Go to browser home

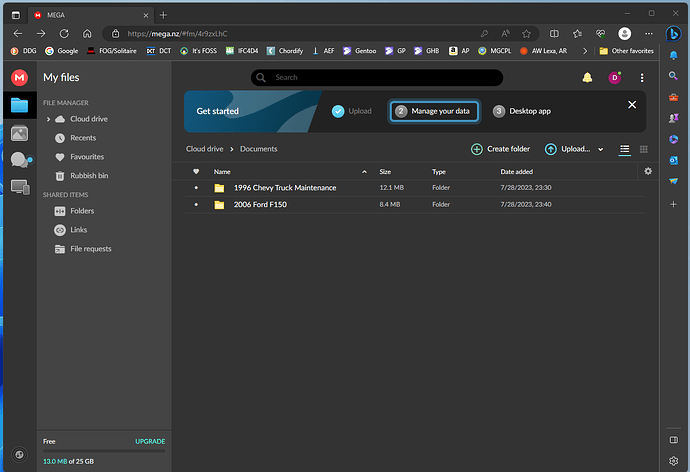pos(87,33)
